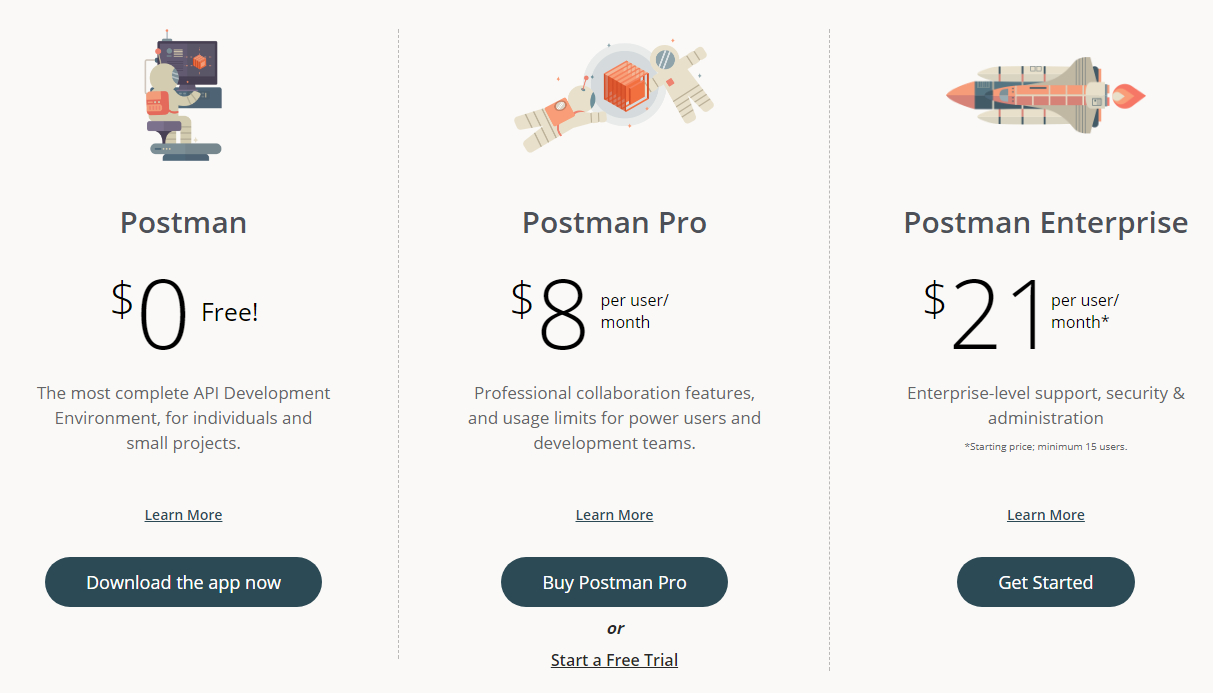Click the Enterprise-level support description text
Image resolution: width=1213 pixels, height=693 pixels.
coord(1046,405)
